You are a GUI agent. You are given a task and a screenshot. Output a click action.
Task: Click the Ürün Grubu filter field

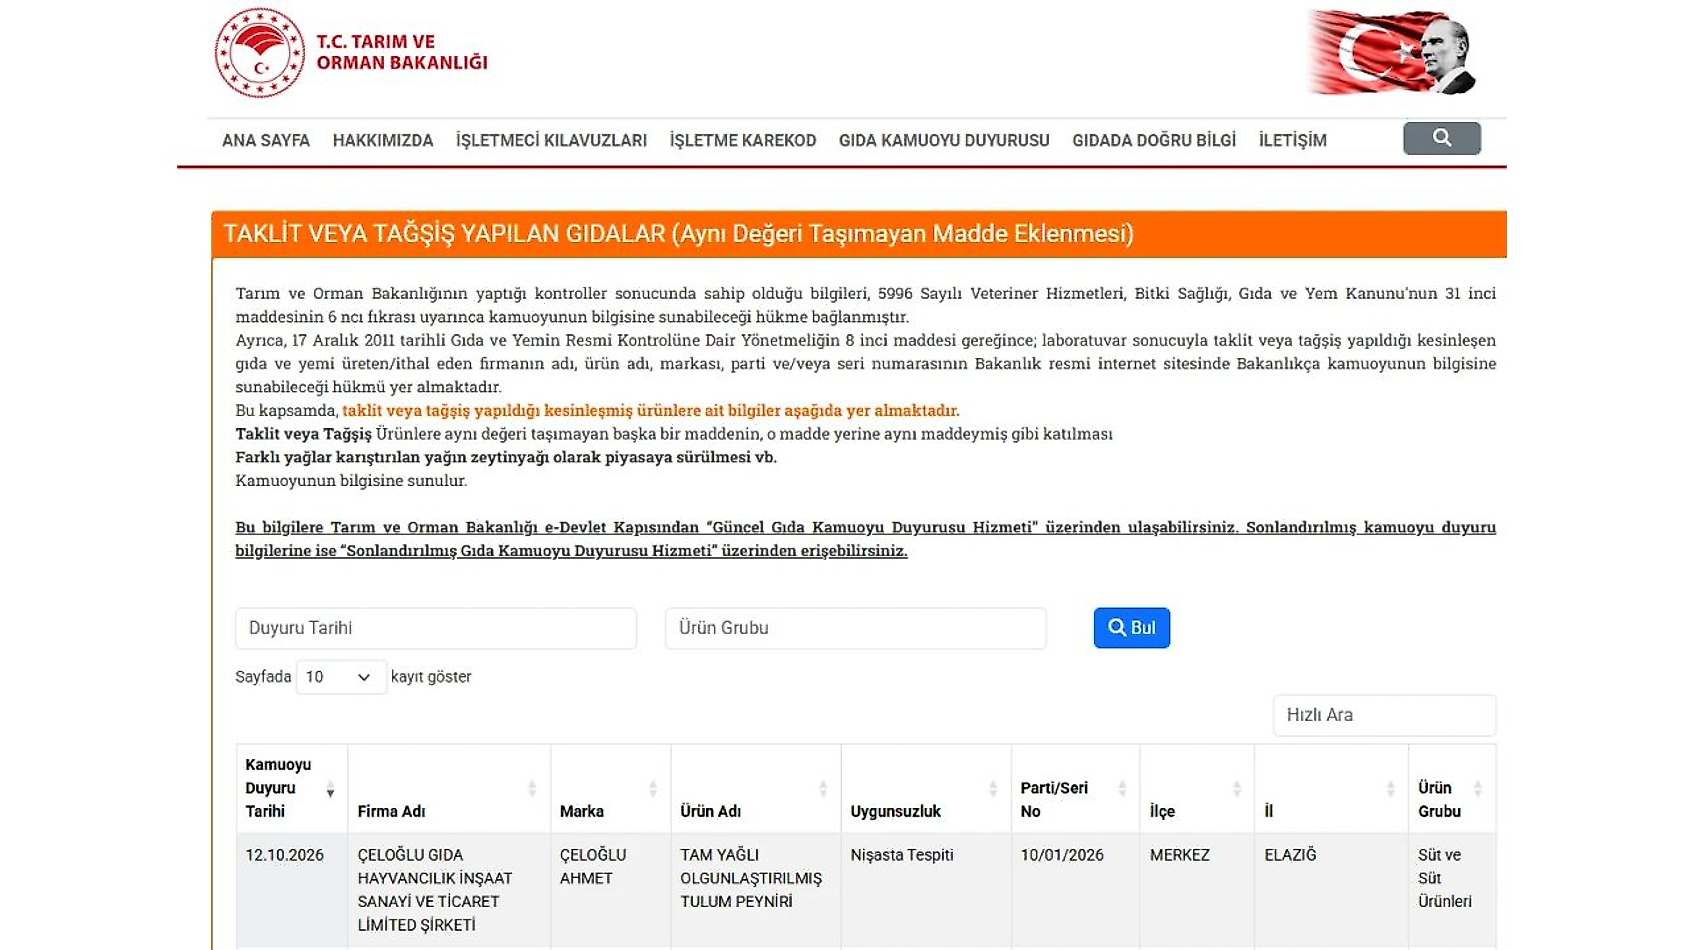point(856,628)
